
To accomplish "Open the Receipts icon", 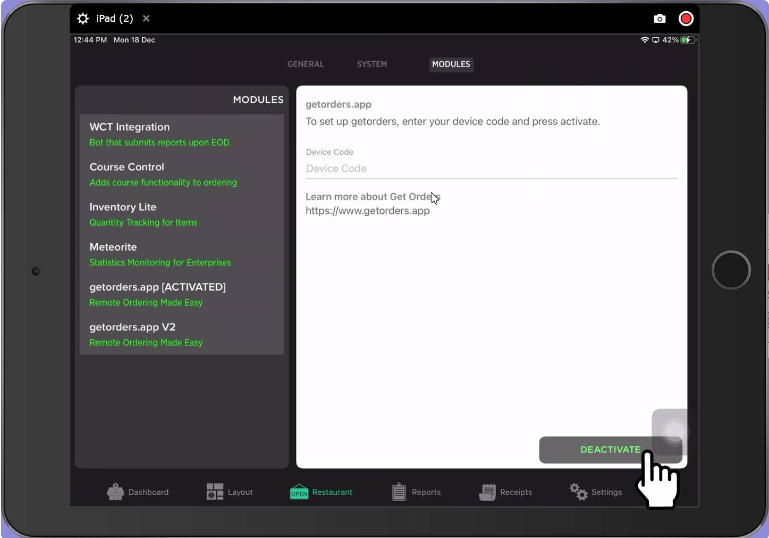I will 487,492.
